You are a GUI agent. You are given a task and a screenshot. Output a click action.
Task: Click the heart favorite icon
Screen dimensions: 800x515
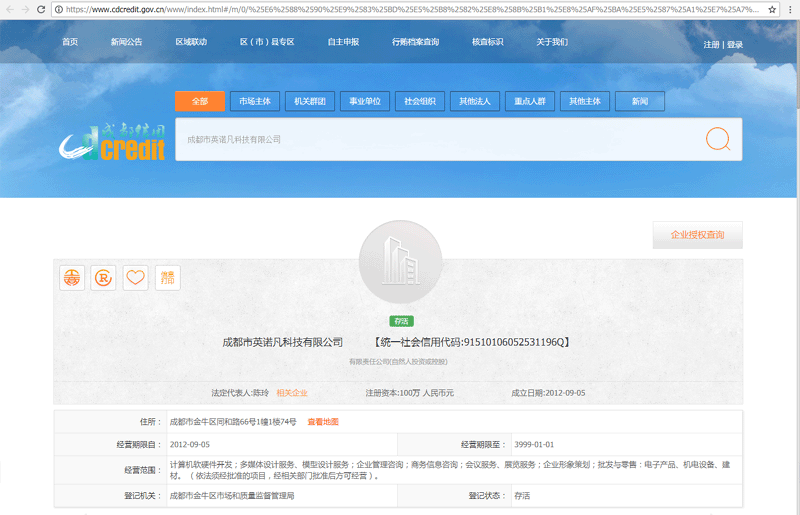pos(136,278)
